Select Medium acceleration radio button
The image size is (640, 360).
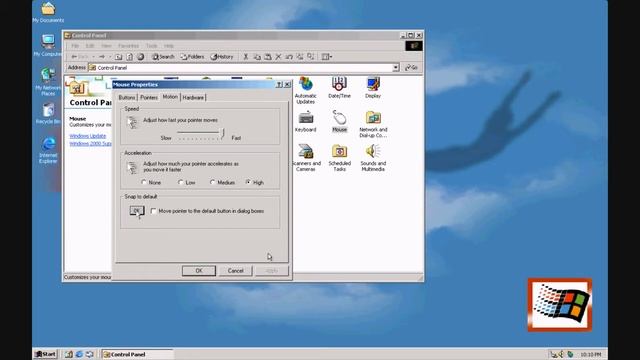tap(212, 182)
